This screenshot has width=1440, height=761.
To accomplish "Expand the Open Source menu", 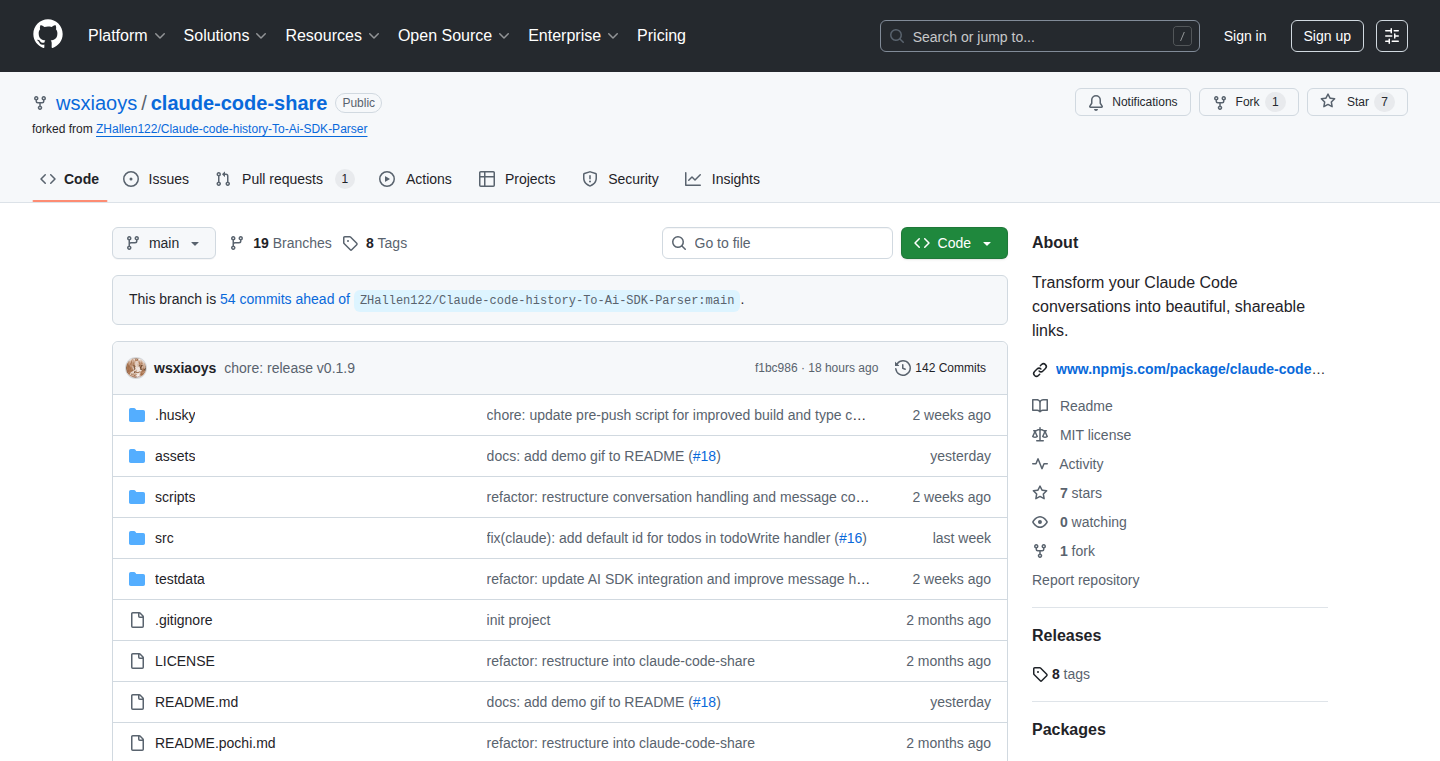I will (x=454, y=35).
